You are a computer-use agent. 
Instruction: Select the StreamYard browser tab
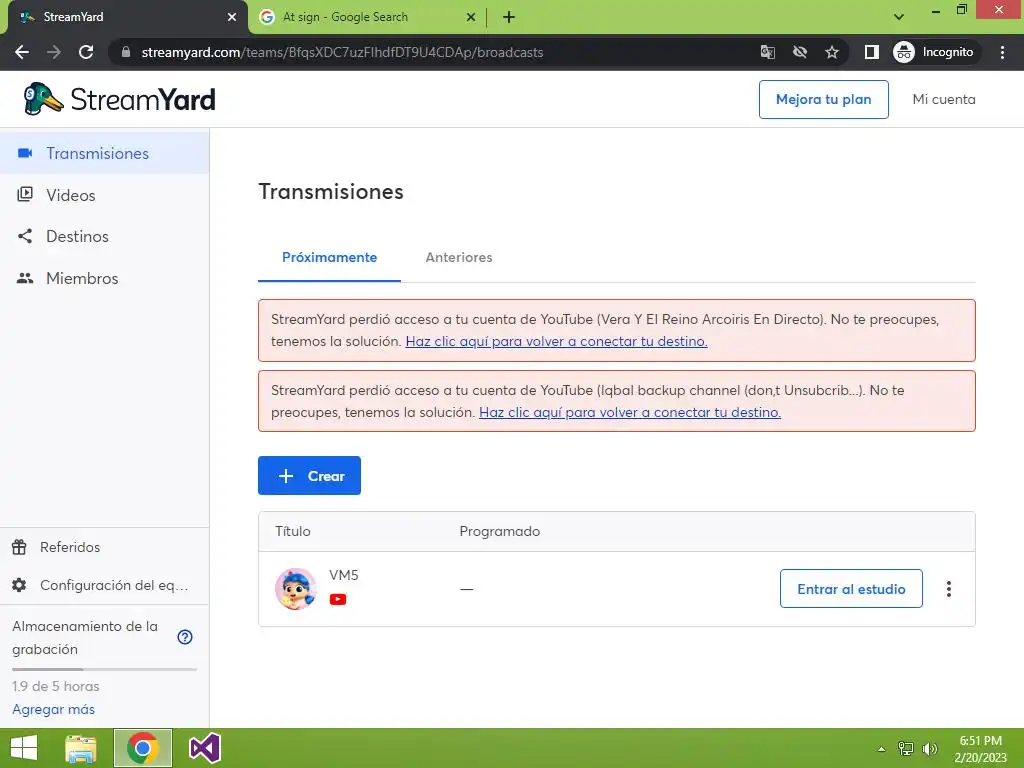tap(124, 17)
